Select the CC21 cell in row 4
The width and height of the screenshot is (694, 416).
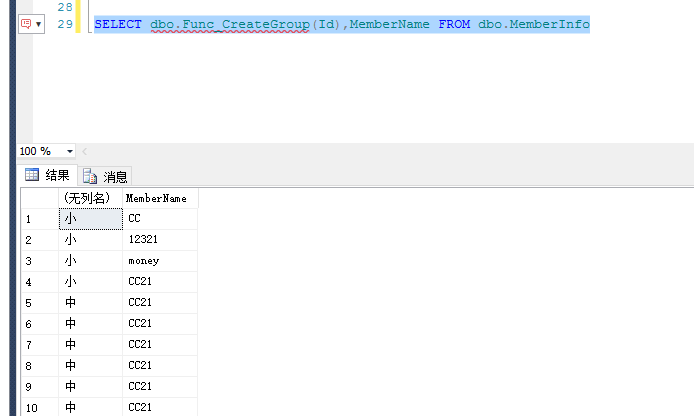tap(160, 282)
